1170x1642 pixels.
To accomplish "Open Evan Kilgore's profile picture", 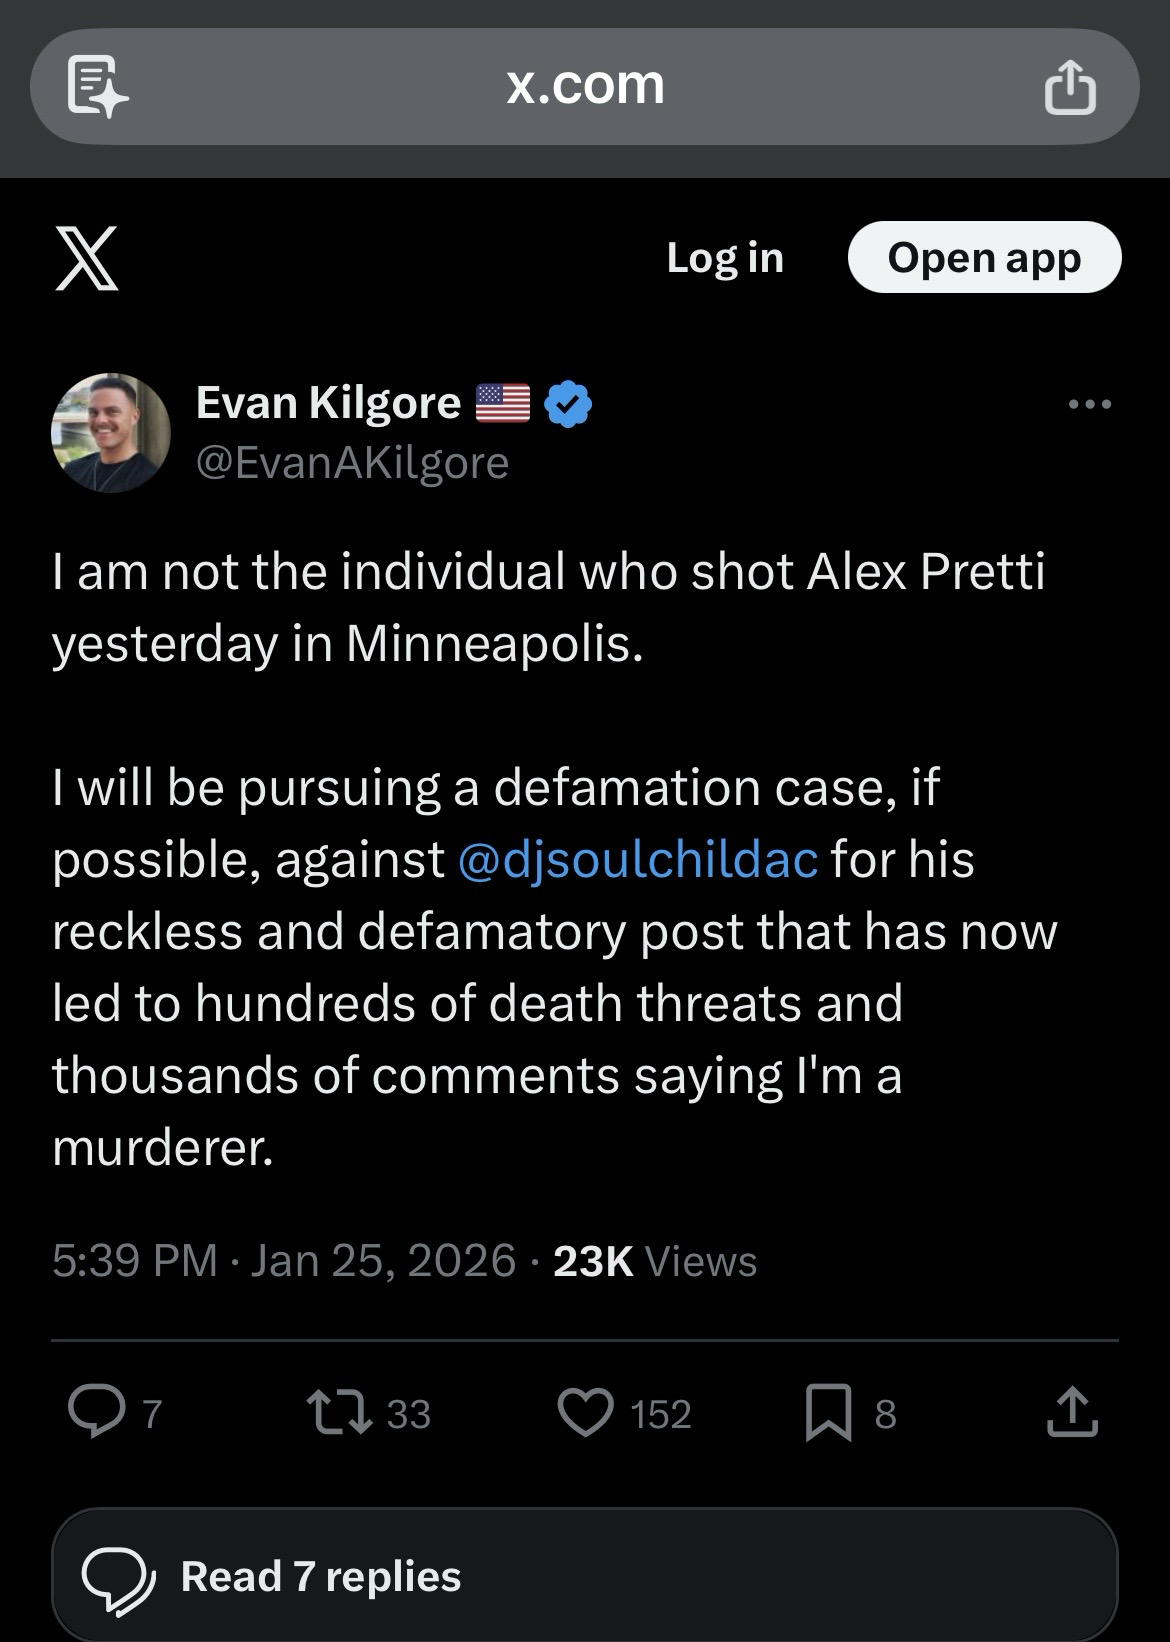I will pyautogui.click(x=110, y=432).
